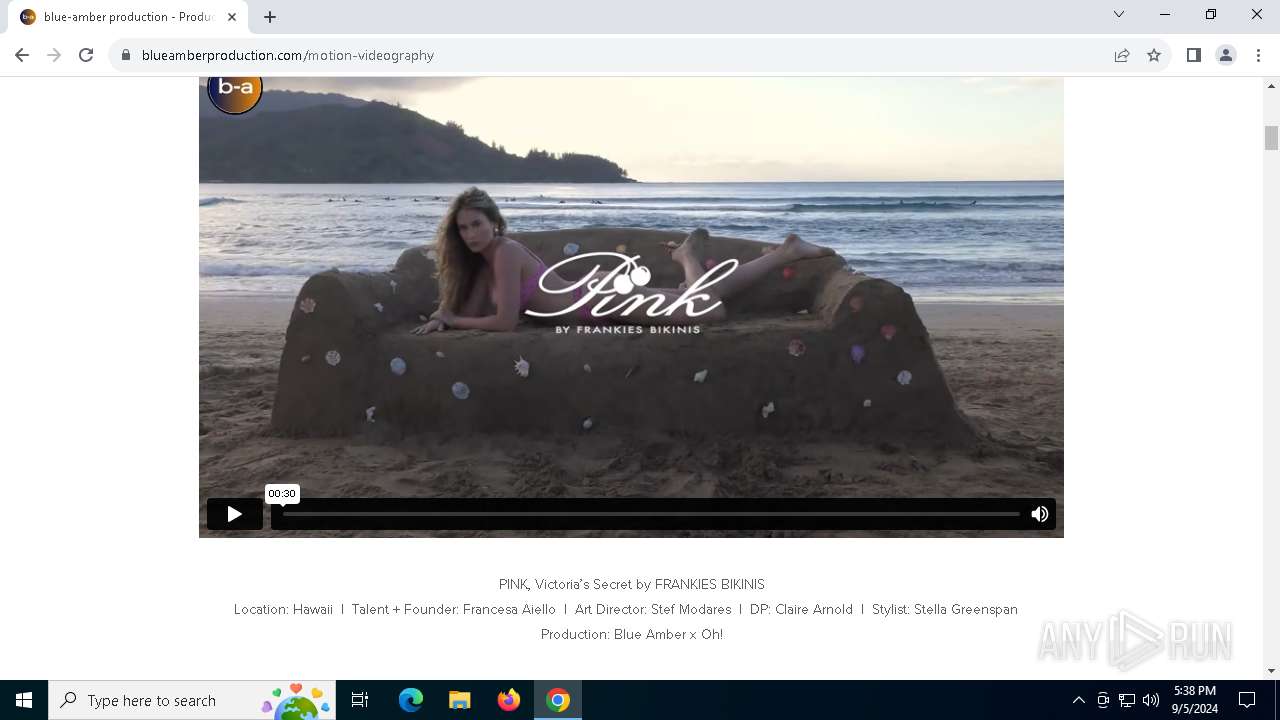Click the text "Location: Hawaii"

coord(283,609)
